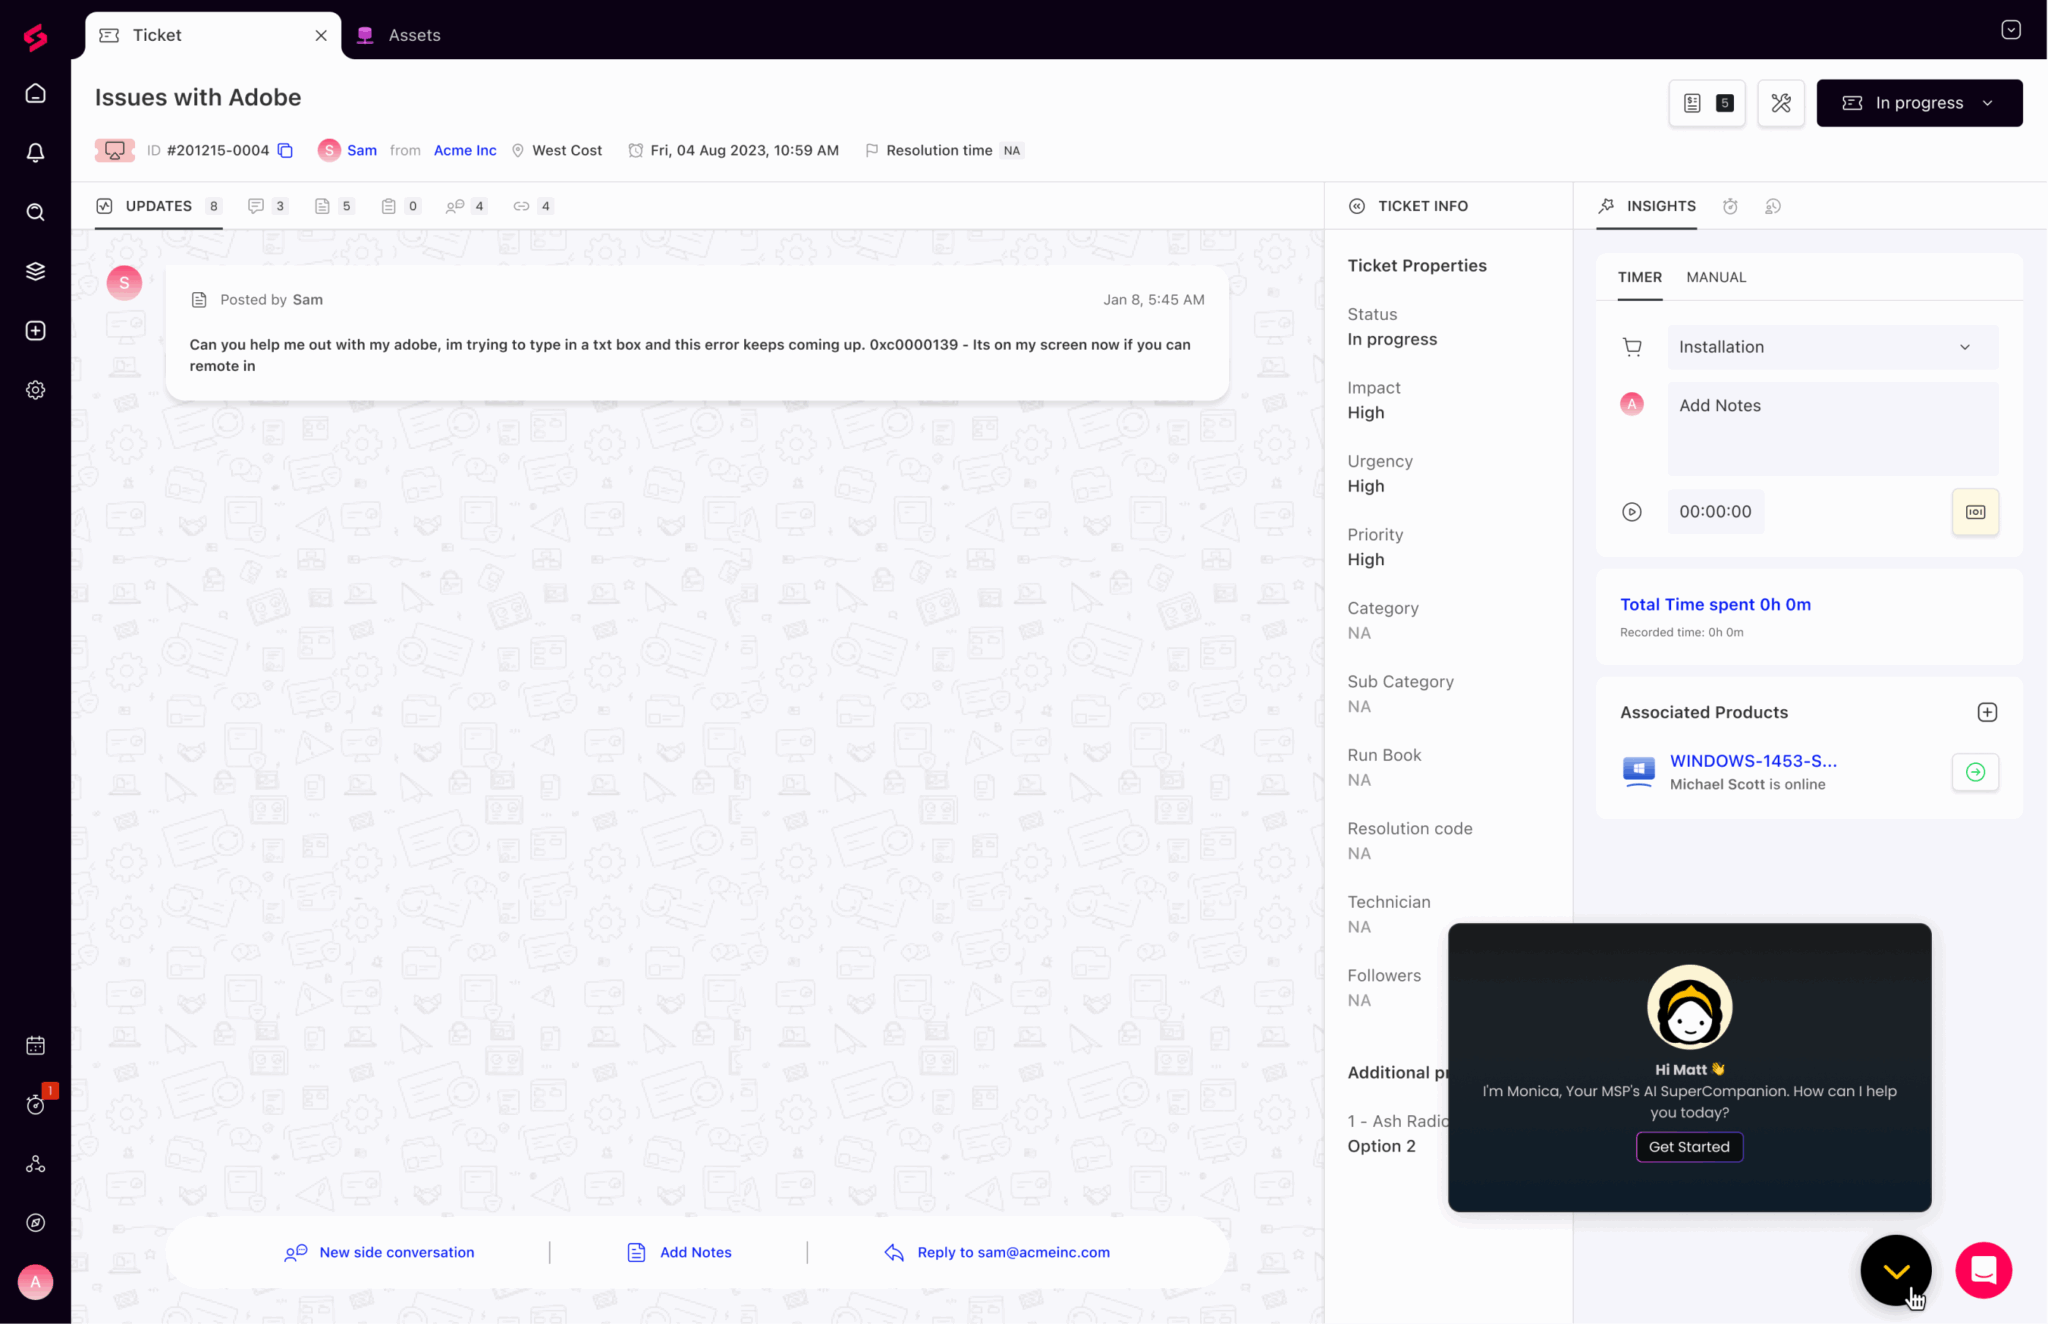Open the stopwatch tab beside Insights
Image resolution: width=2048 pixels, height=1324 pixels.
1730,206
